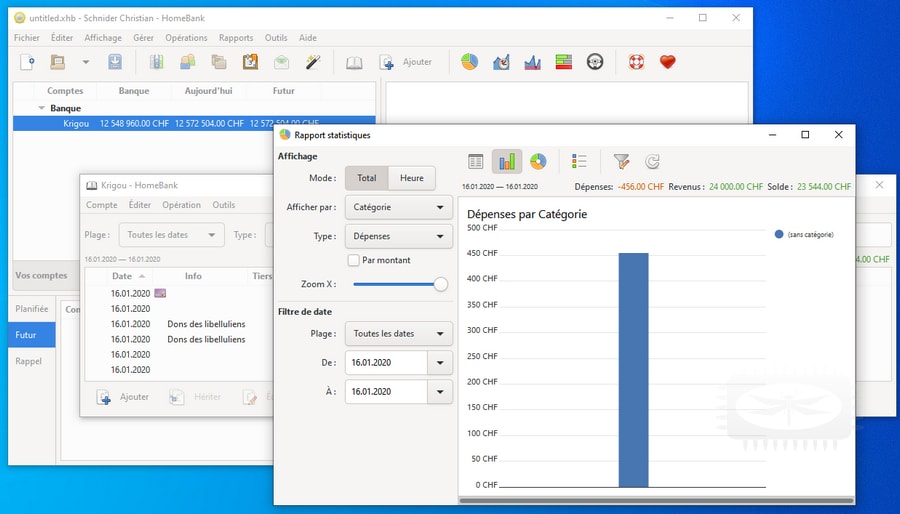This screenshot has width=900, height=514.
Task: Open the trend time report icon
Action: [x=501, y=62]
